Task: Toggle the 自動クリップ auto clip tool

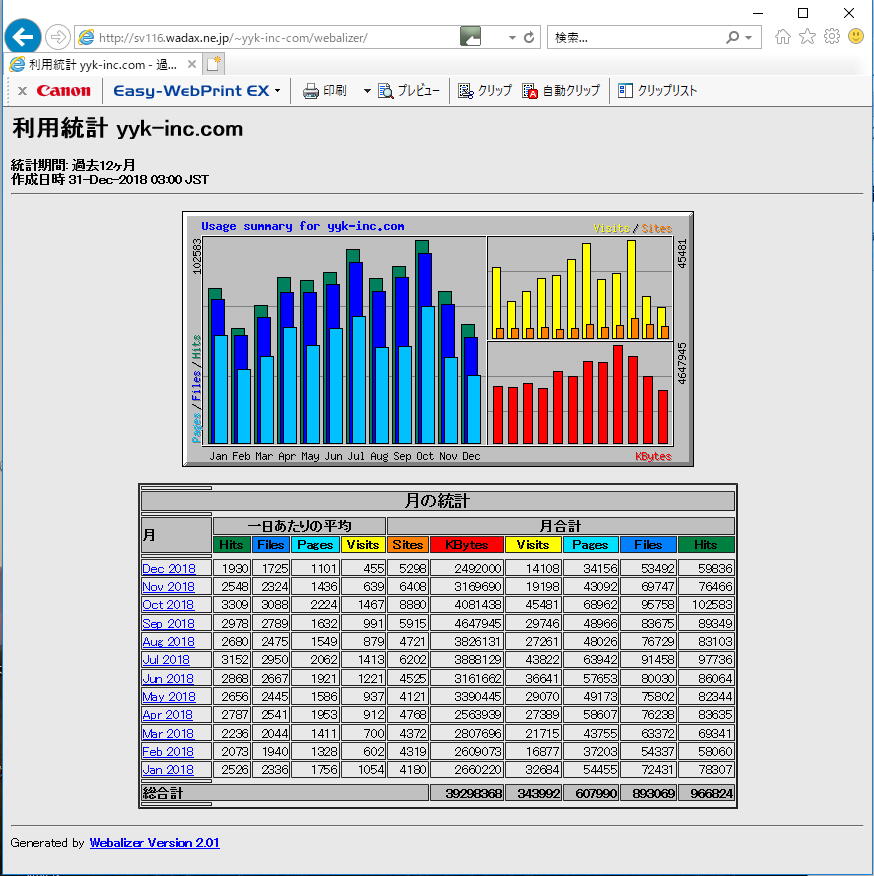Action: [561, 91]
